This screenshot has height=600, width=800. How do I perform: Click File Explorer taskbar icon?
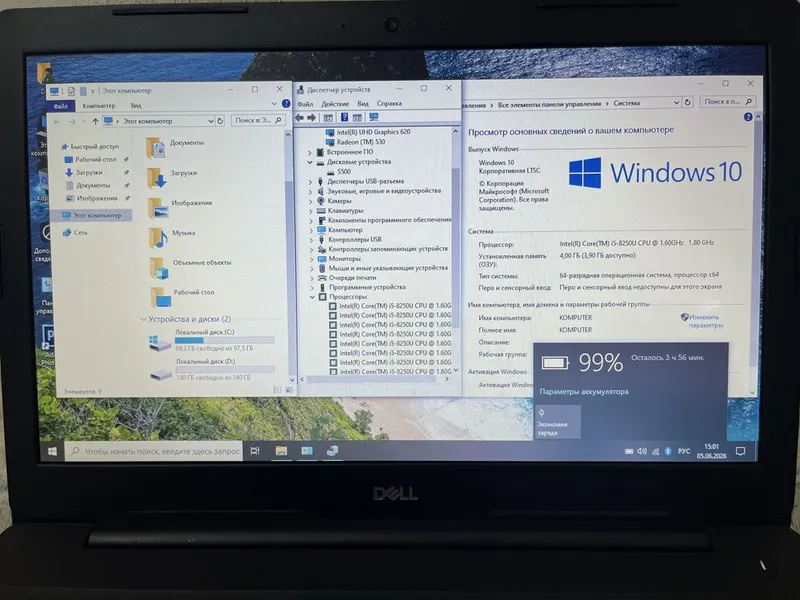[281, 451]
